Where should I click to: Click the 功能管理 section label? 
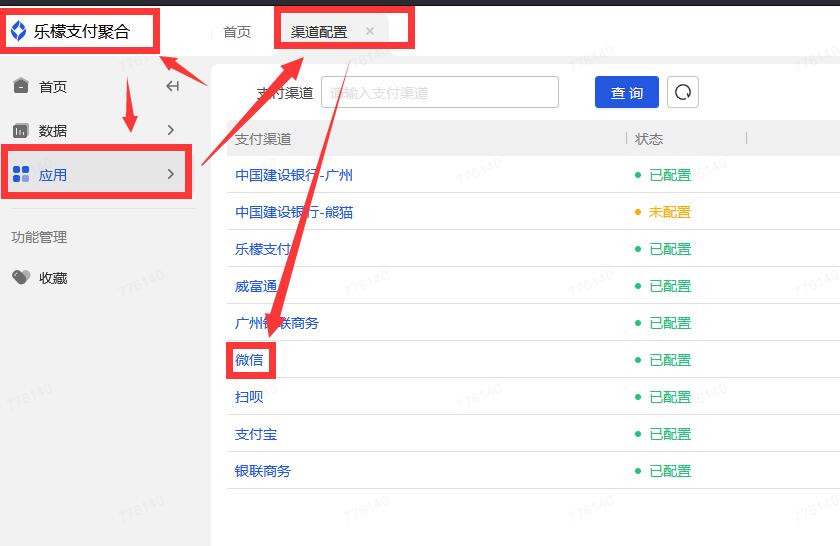coord(39,237)
